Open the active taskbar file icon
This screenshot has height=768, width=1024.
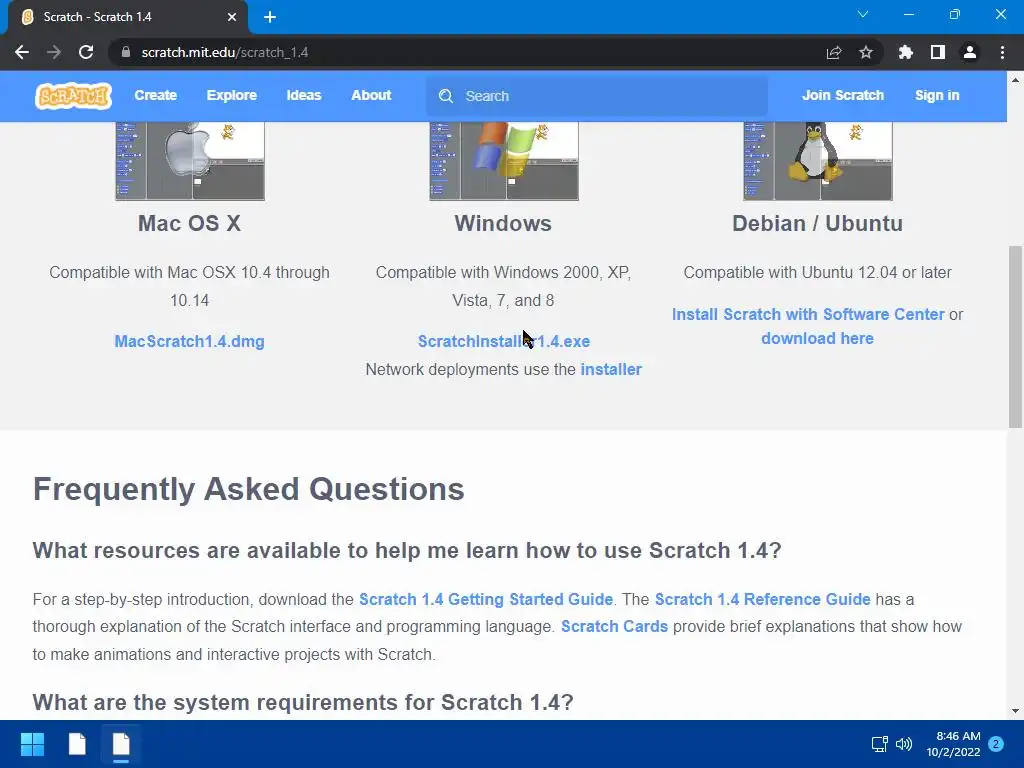pyautogui.click(x=121, y=744)
